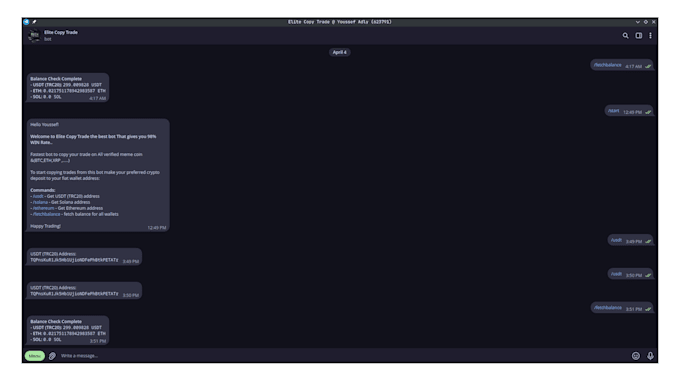Click the /solana command link

click(40, 202)
